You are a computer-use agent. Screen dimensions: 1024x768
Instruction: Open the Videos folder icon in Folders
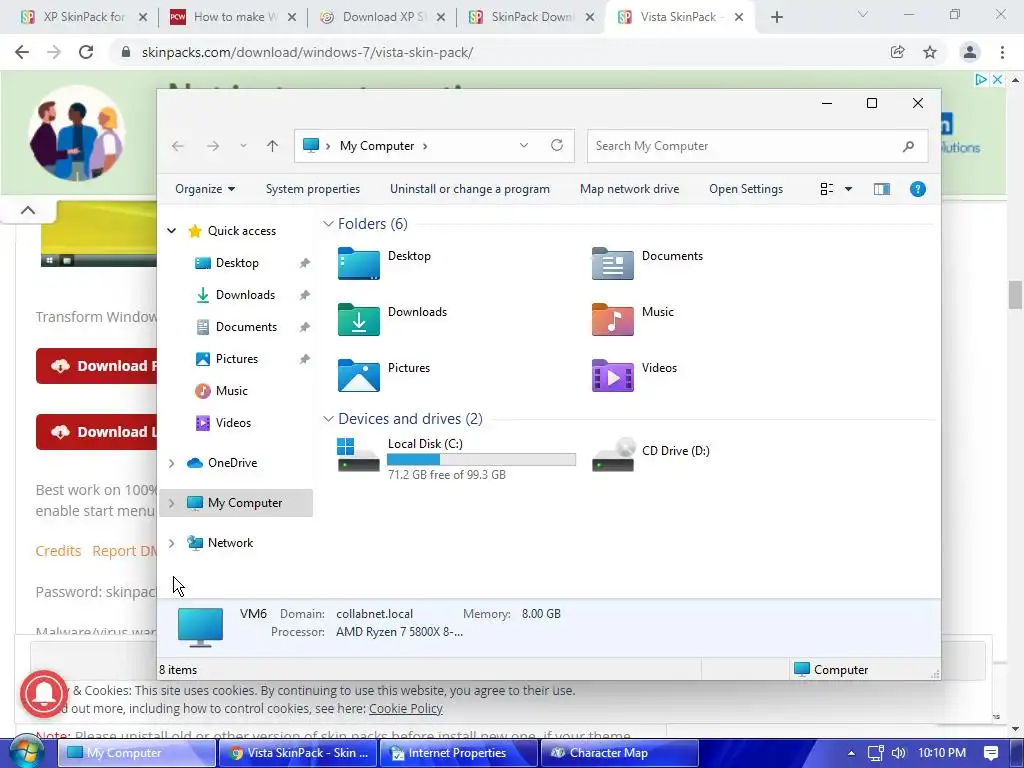click(x=612, y=376)
